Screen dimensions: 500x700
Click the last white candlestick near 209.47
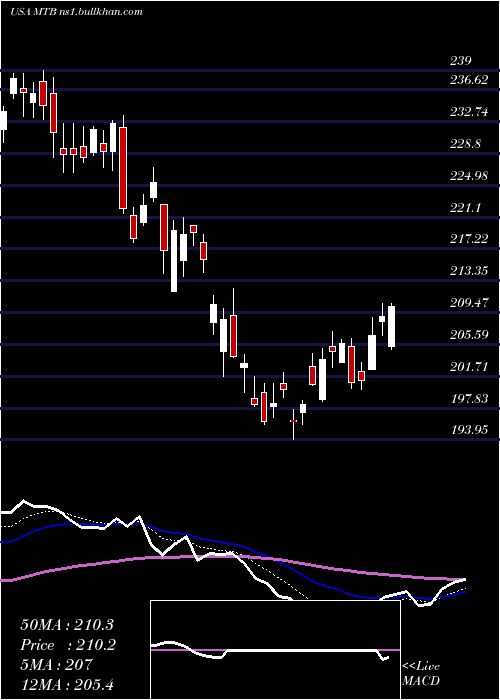[392, 326]
